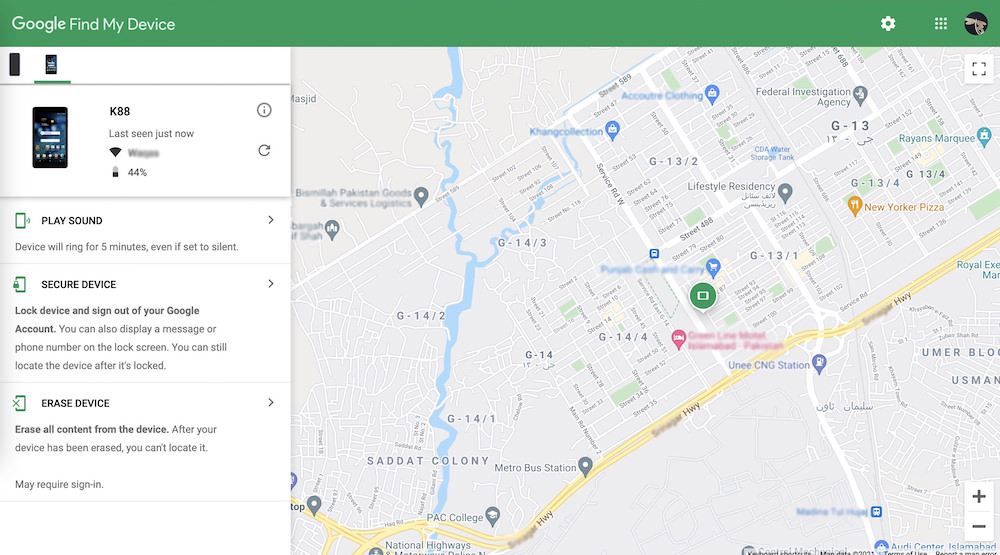Select the ERASE DEVICE option
The image size is (1000, 555).
coord(75,403)
